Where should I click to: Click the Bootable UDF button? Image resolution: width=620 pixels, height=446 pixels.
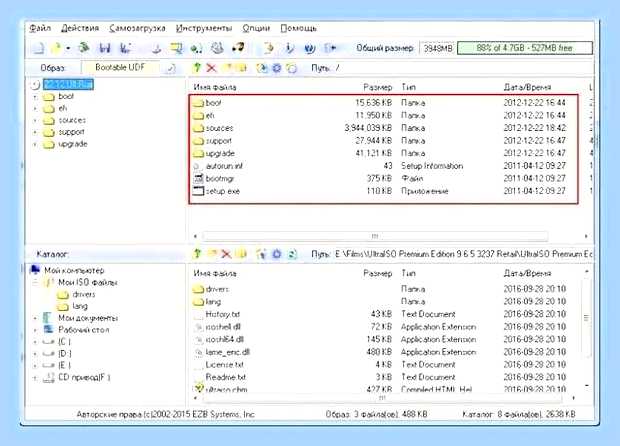[120, 68]
